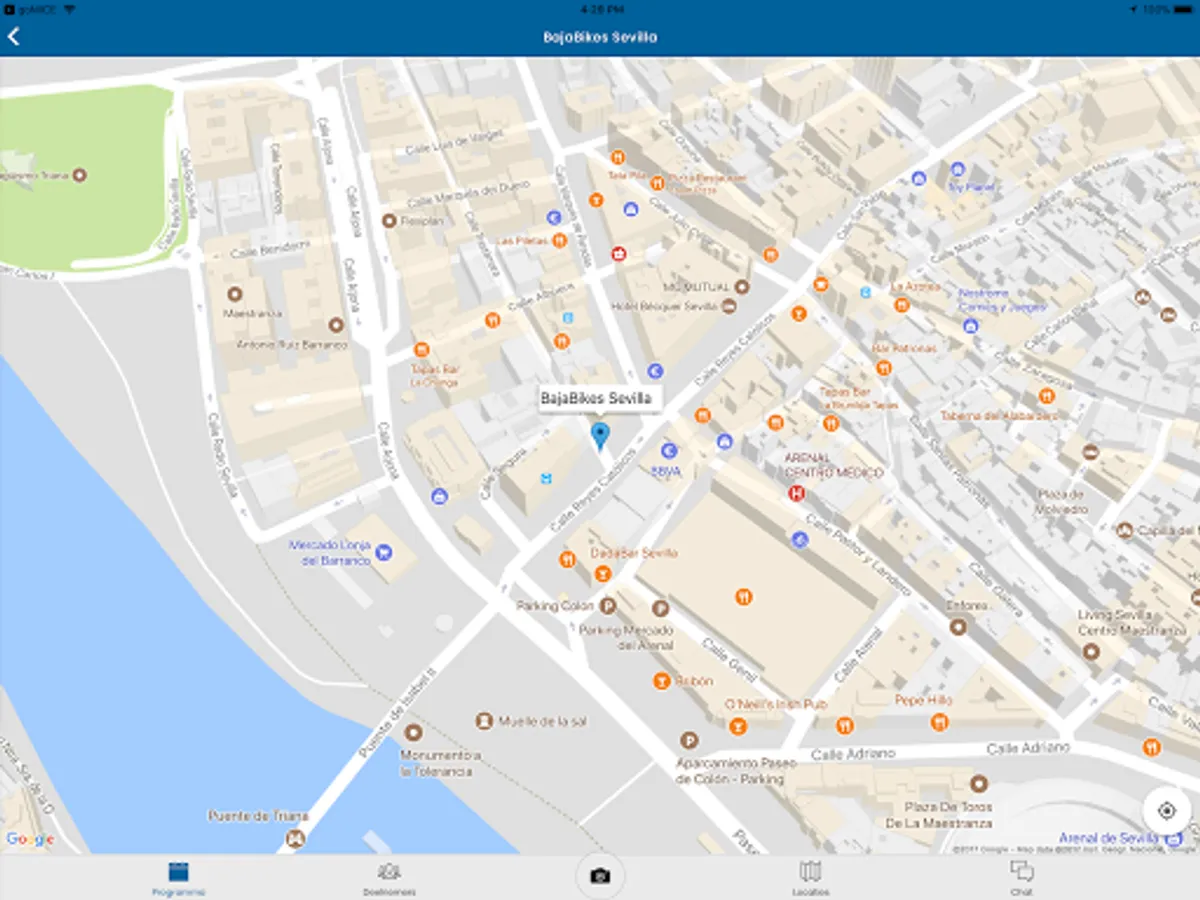Screen dimensions: 1200x900
Task: Select Plaza De Toros De La Maestranza marker
Action: 979,784
